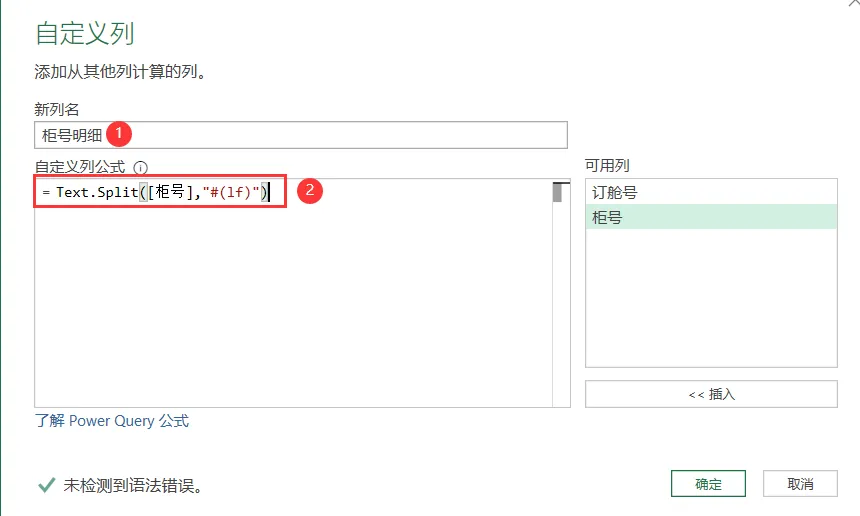
Task: Click the formula editor scrollbar thumb
Action: (557, 192)
